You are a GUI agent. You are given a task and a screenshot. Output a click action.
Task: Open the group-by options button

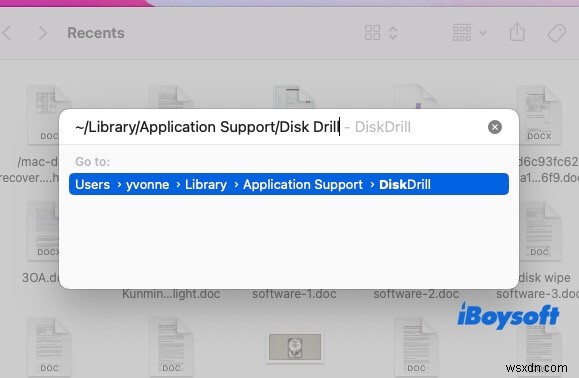coord(462,33)
